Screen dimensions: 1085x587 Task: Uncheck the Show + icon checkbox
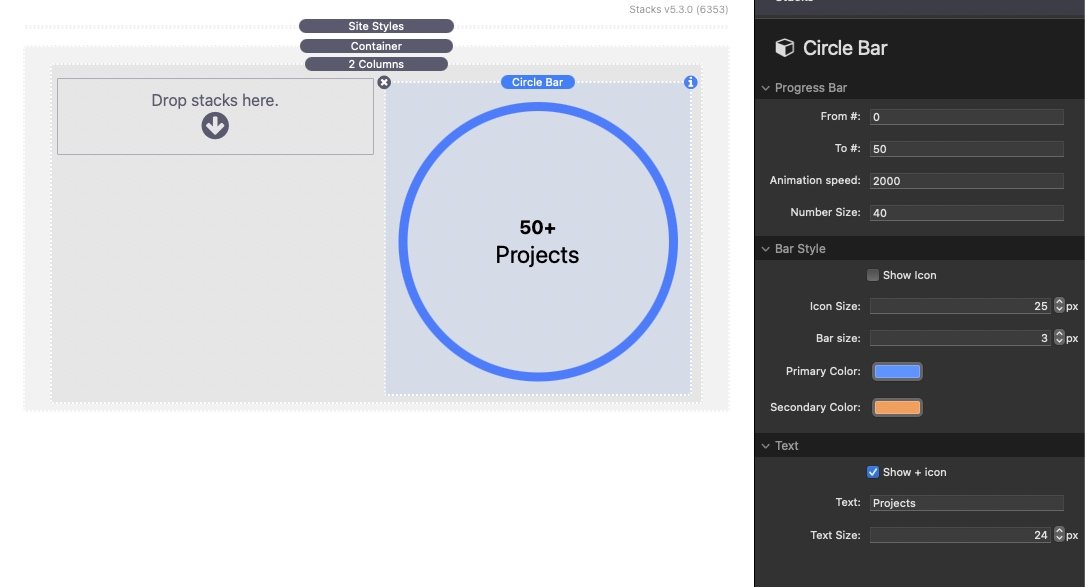point(873,472)
